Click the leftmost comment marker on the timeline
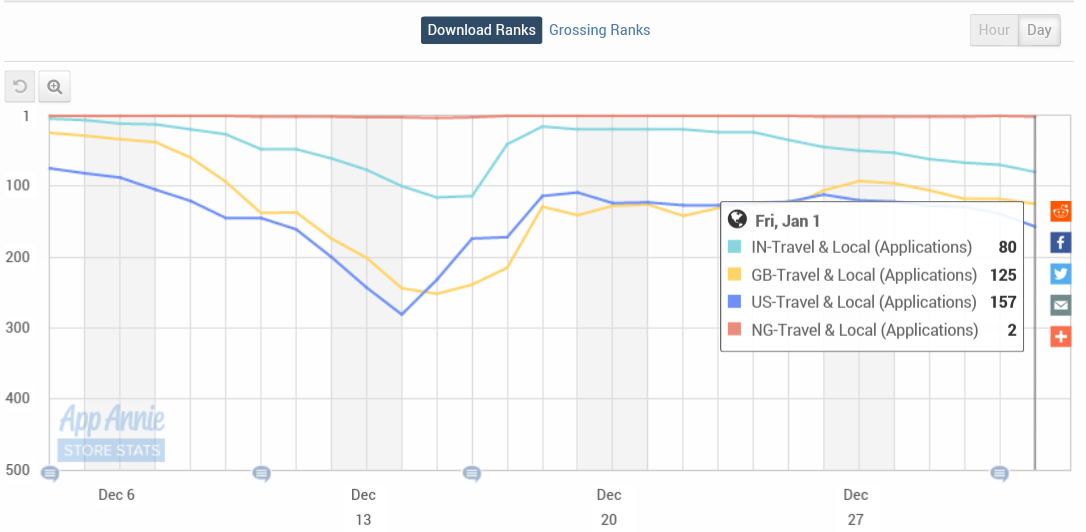The height and width of the screenshot is (532, 1086). [49, 473]
